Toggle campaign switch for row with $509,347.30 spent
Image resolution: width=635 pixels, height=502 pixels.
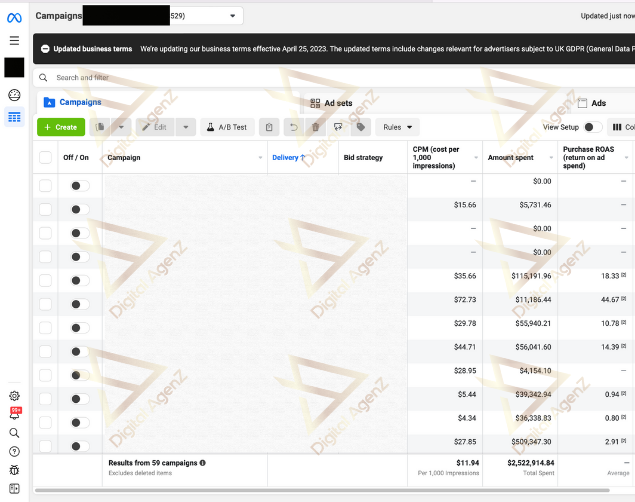[79, 446]
